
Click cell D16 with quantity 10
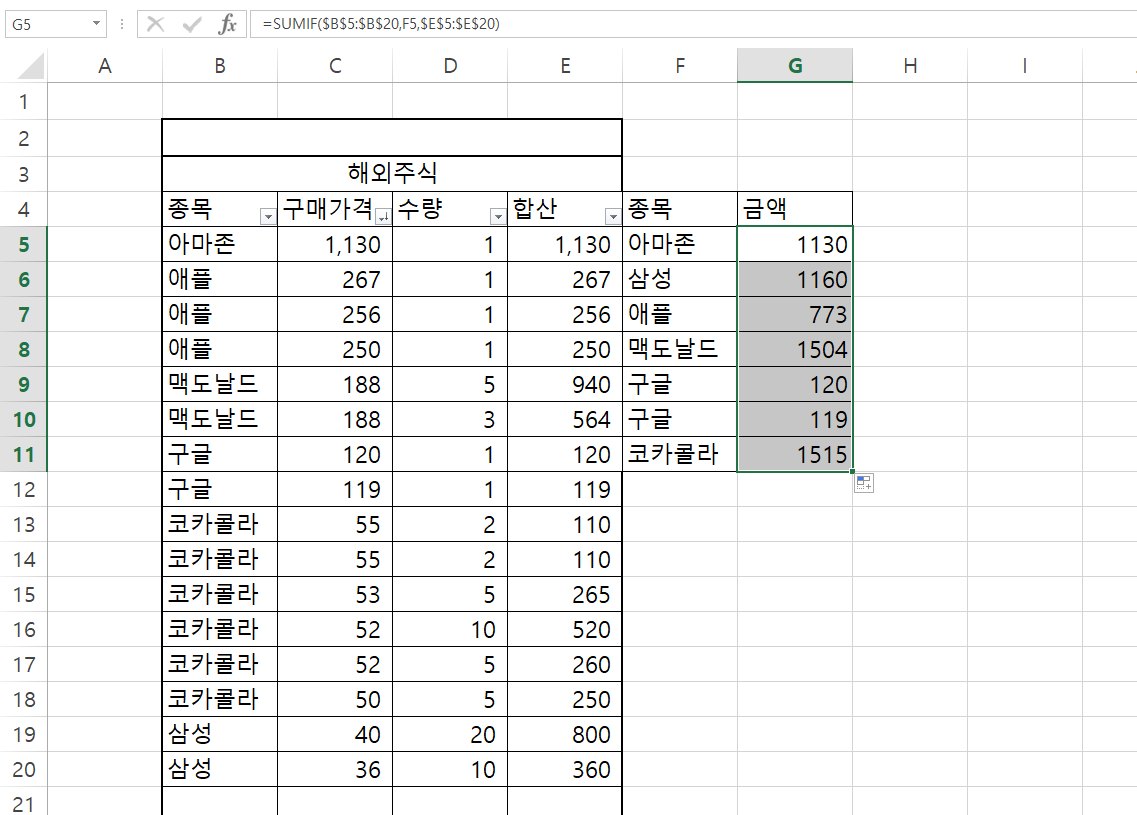[450, 629]
